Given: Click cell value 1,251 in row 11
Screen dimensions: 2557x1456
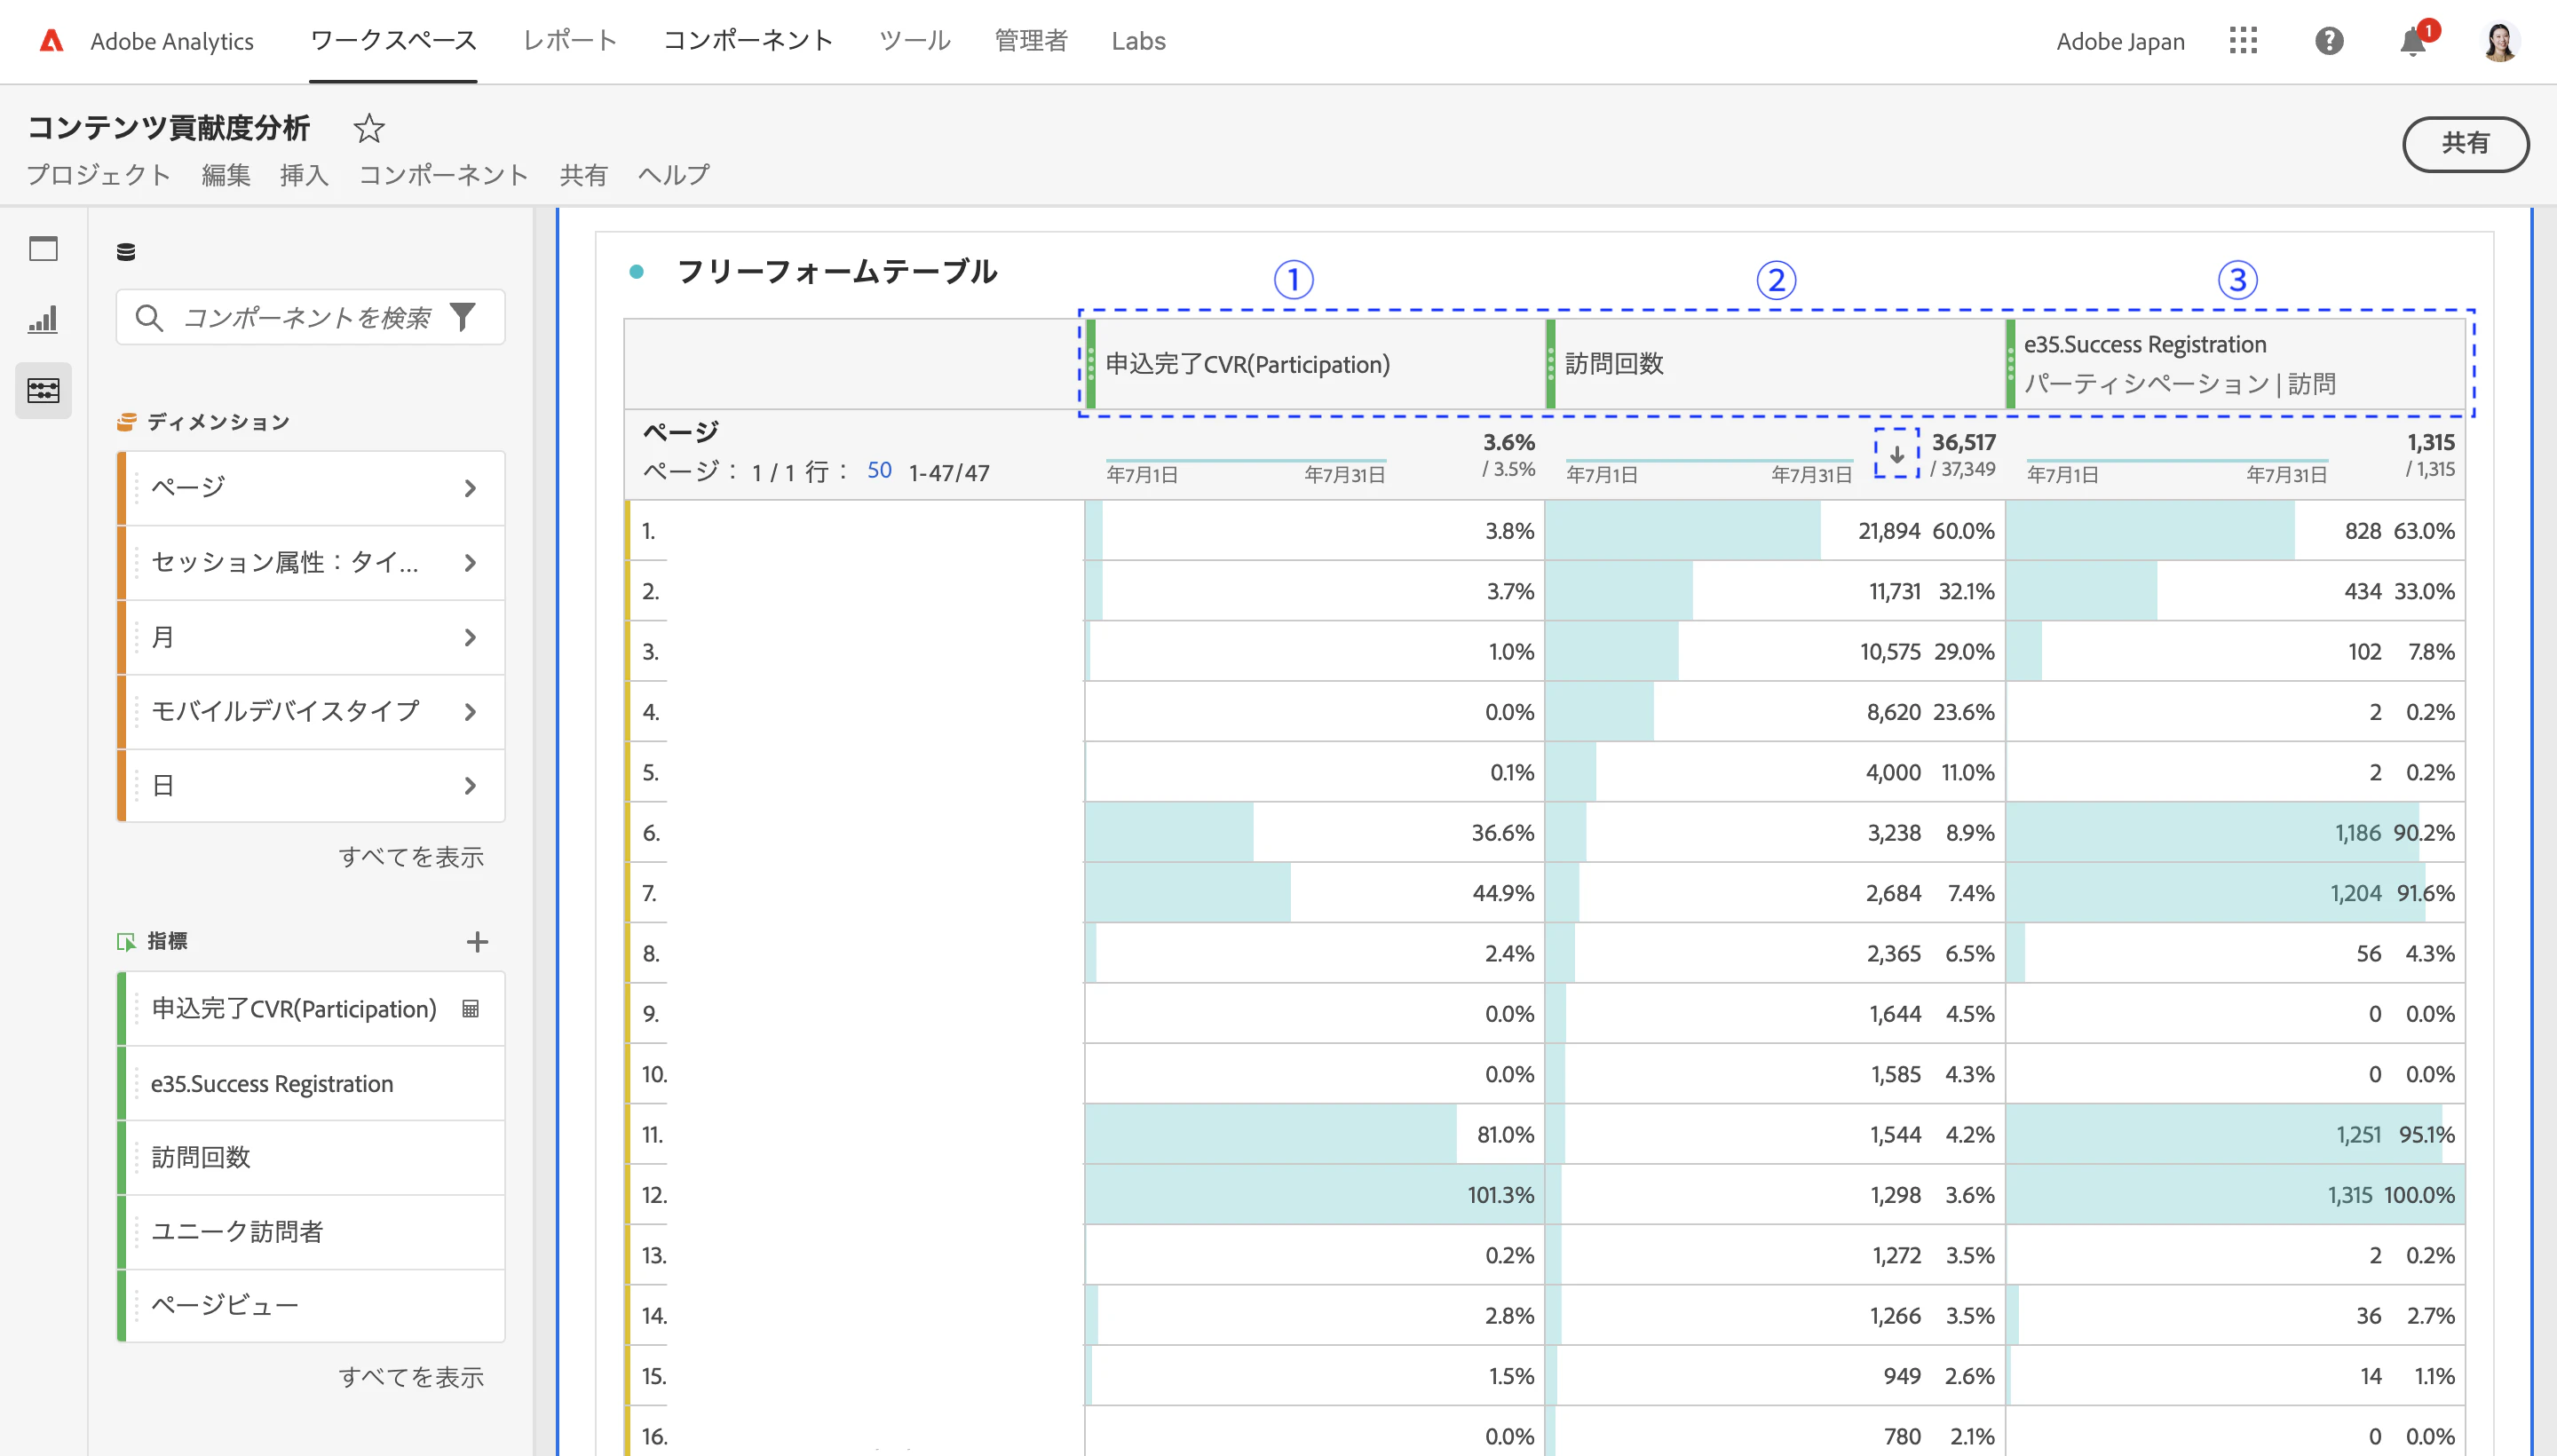Looking at the screenshot, I should tap(2358, 1135).
